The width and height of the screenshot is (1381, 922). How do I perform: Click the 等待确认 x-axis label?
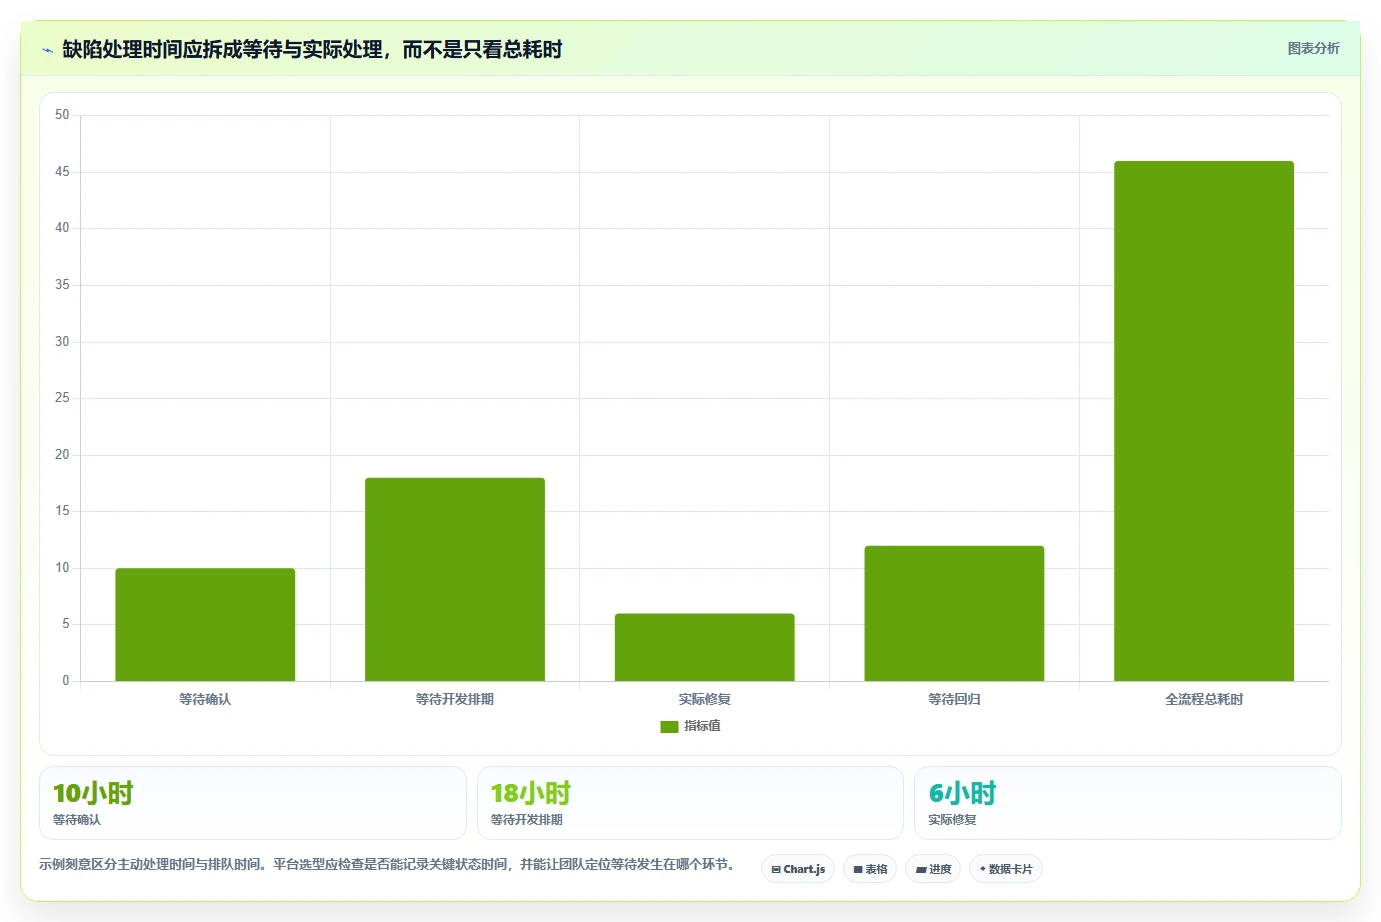click(x=205, y=699)
